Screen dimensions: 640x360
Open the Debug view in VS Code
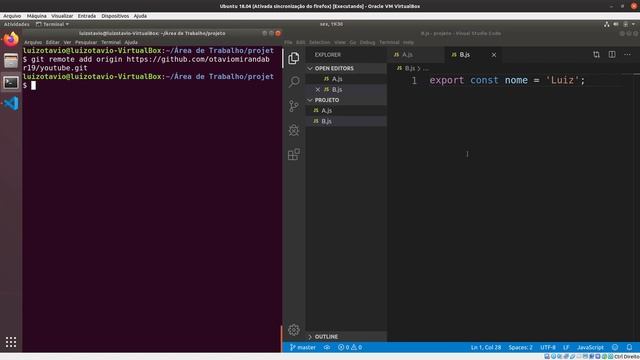coord(293,130)
